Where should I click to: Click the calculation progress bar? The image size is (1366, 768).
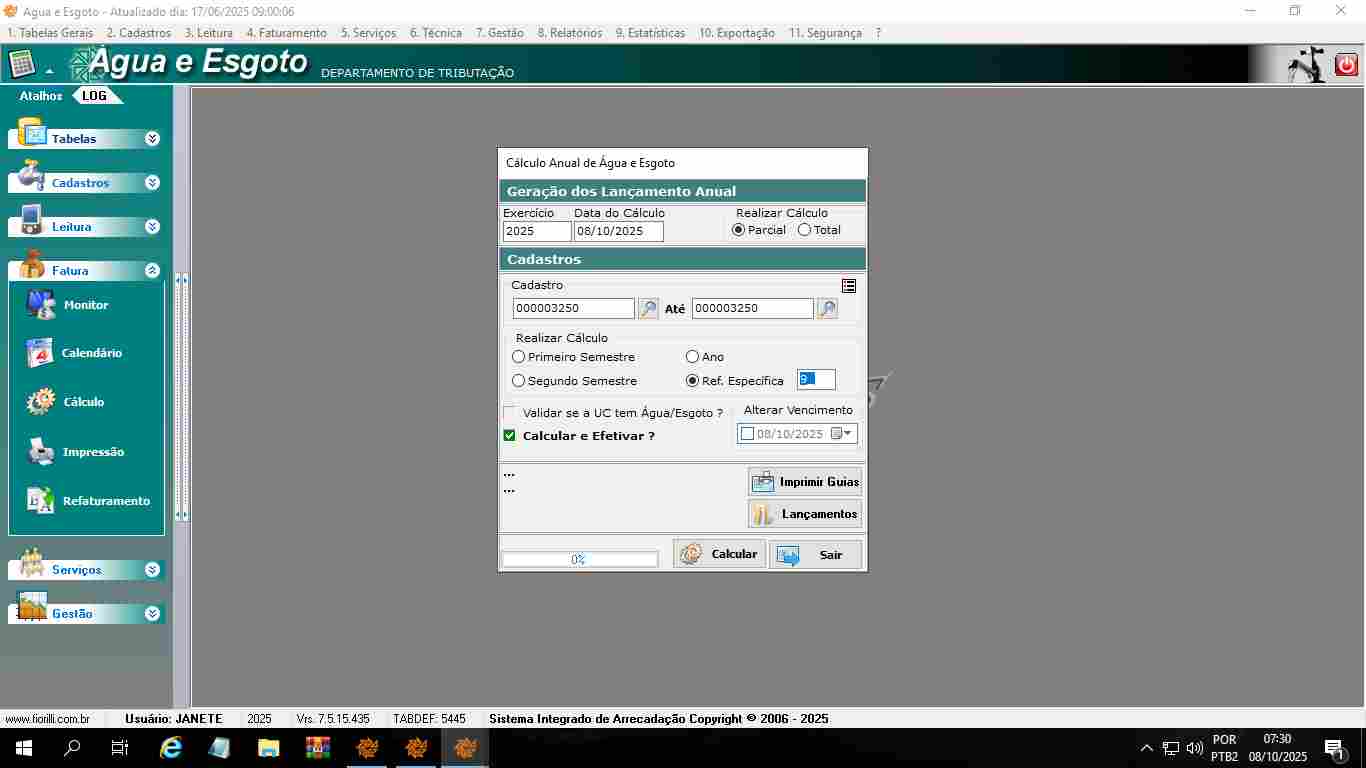579,560
